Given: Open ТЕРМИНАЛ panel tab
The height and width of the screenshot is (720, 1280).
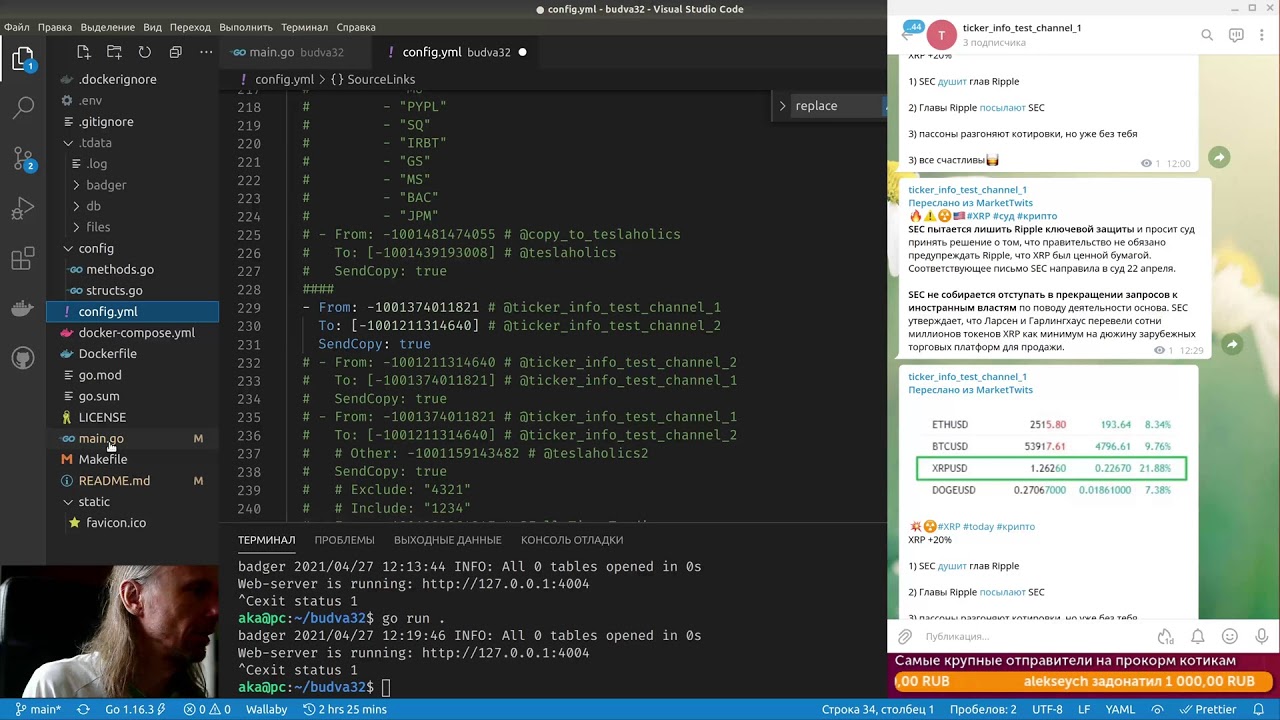Looking at the screenshot, I should pyautogui.click(x=266, y=540).
